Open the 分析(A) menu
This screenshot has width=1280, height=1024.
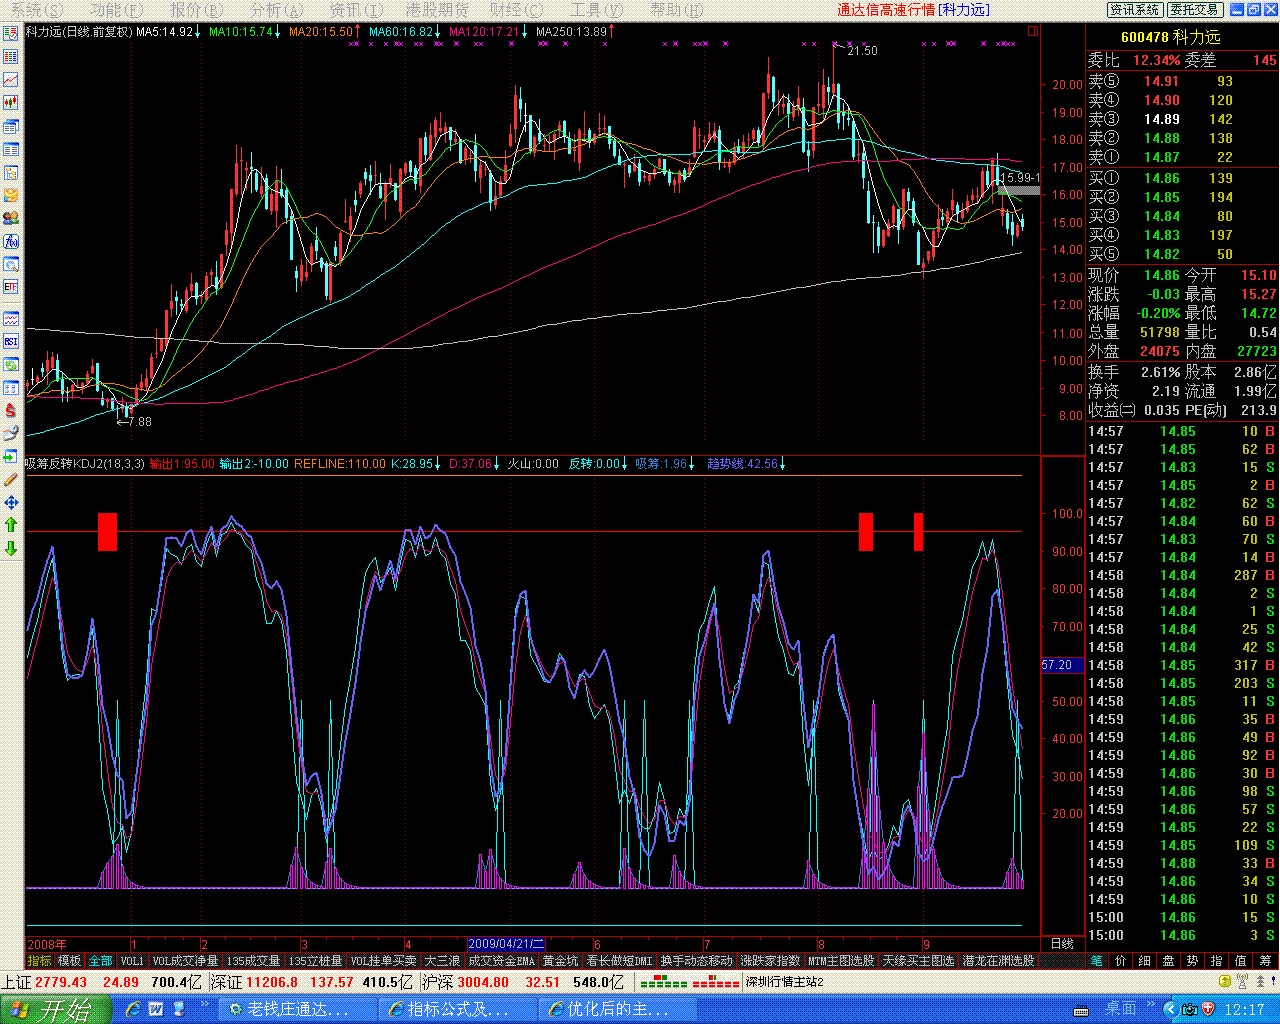tap(276, 10)
